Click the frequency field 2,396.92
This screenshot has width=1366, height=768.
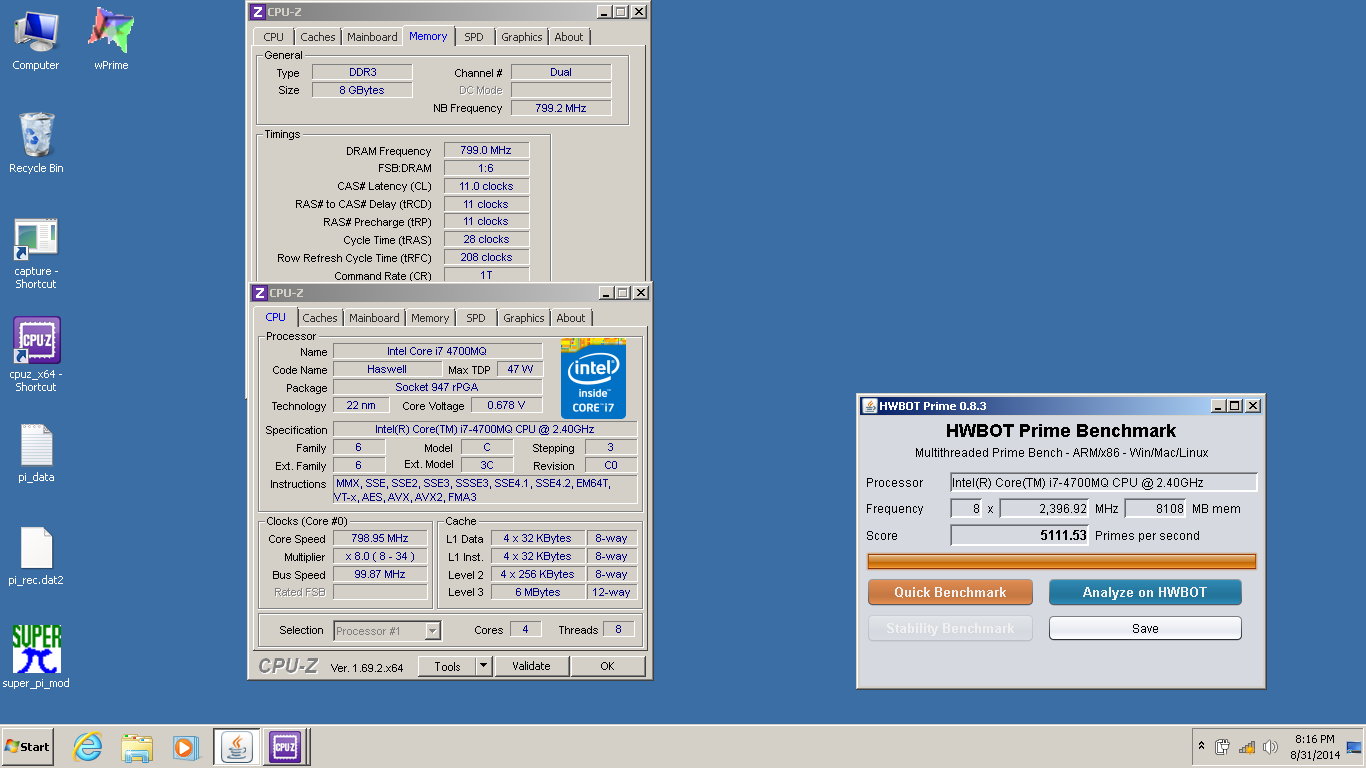click(1045, 508)
